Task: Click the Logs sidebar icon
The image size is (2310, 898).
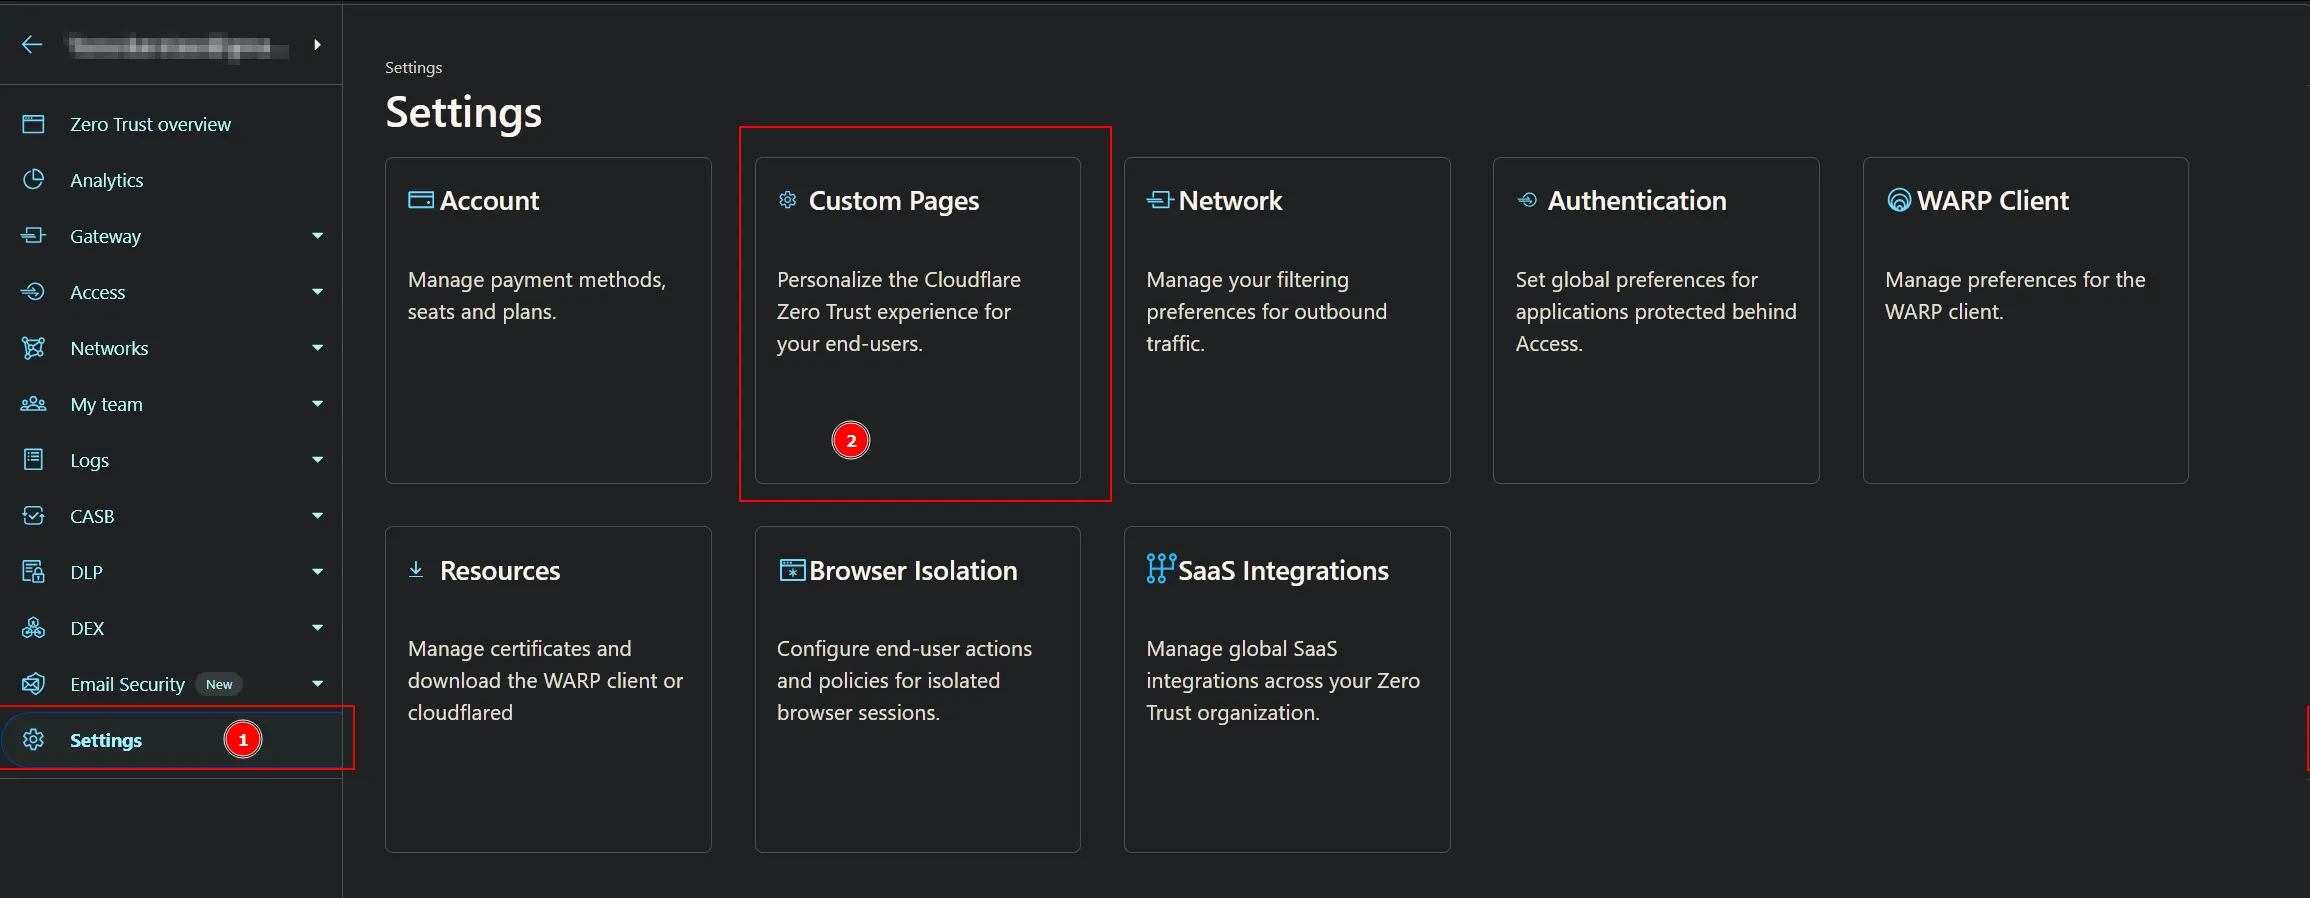Action: [x=33, y=460]
